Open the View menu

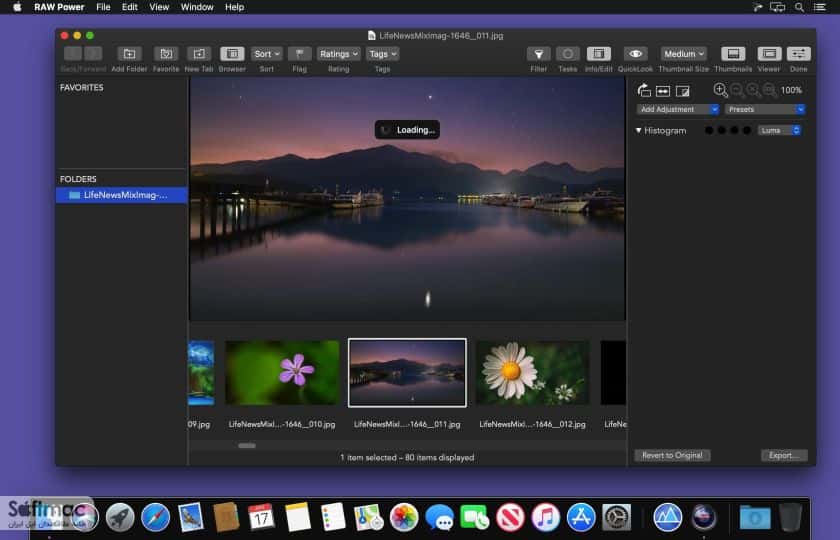point(159,7)
